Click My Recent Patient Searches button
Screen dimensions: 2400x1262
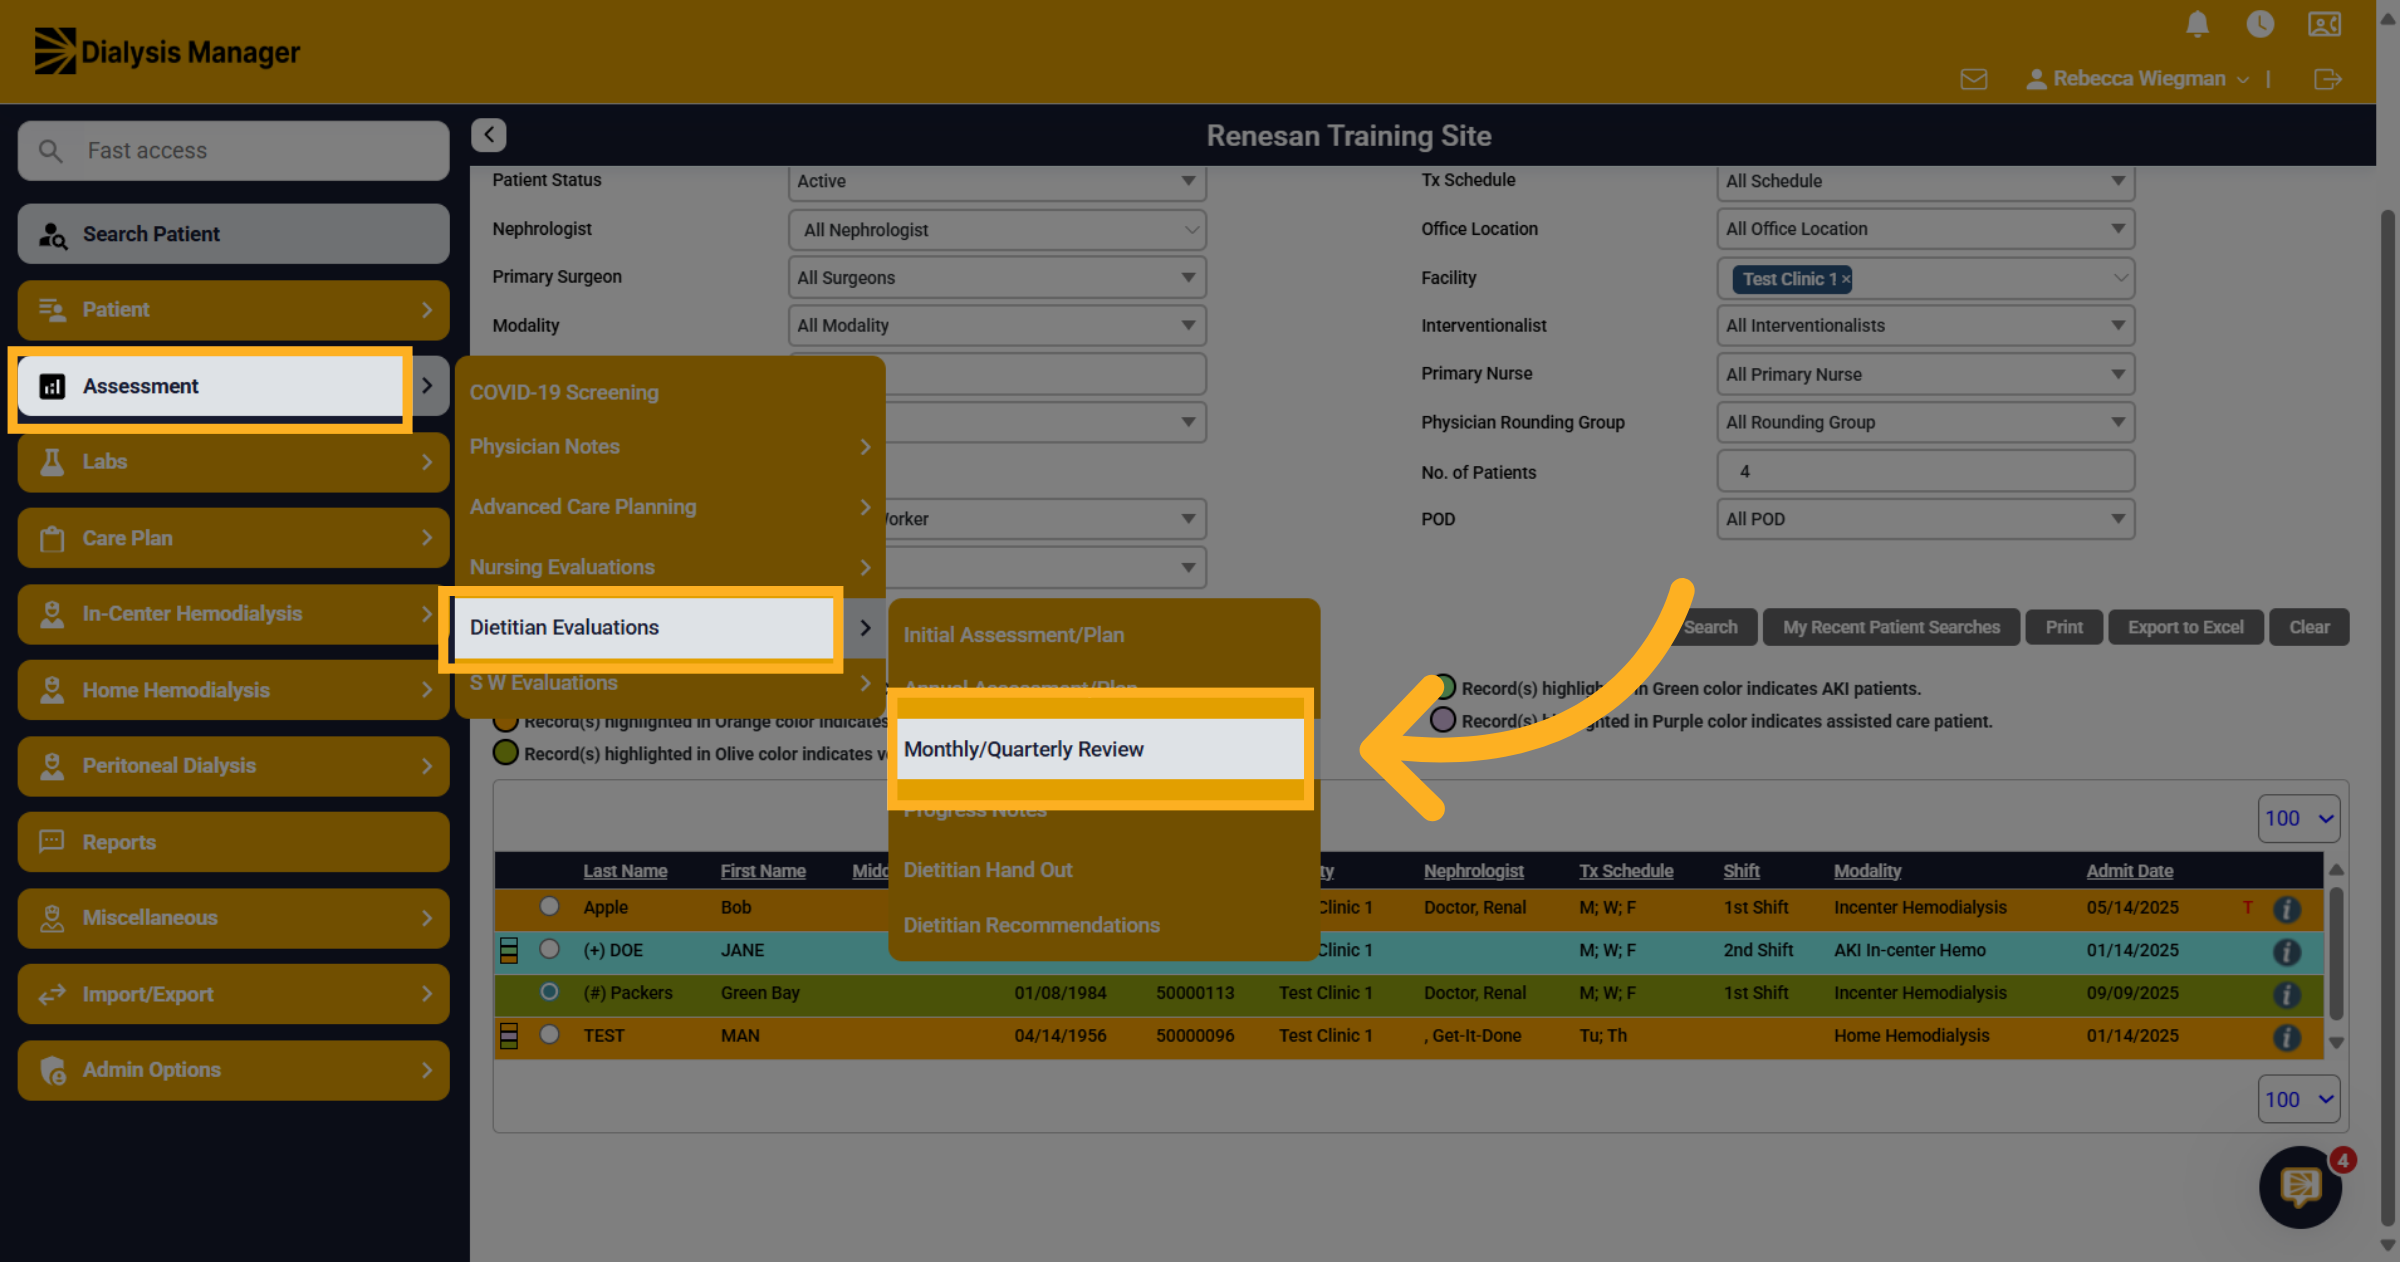(x=1891, y=627)
